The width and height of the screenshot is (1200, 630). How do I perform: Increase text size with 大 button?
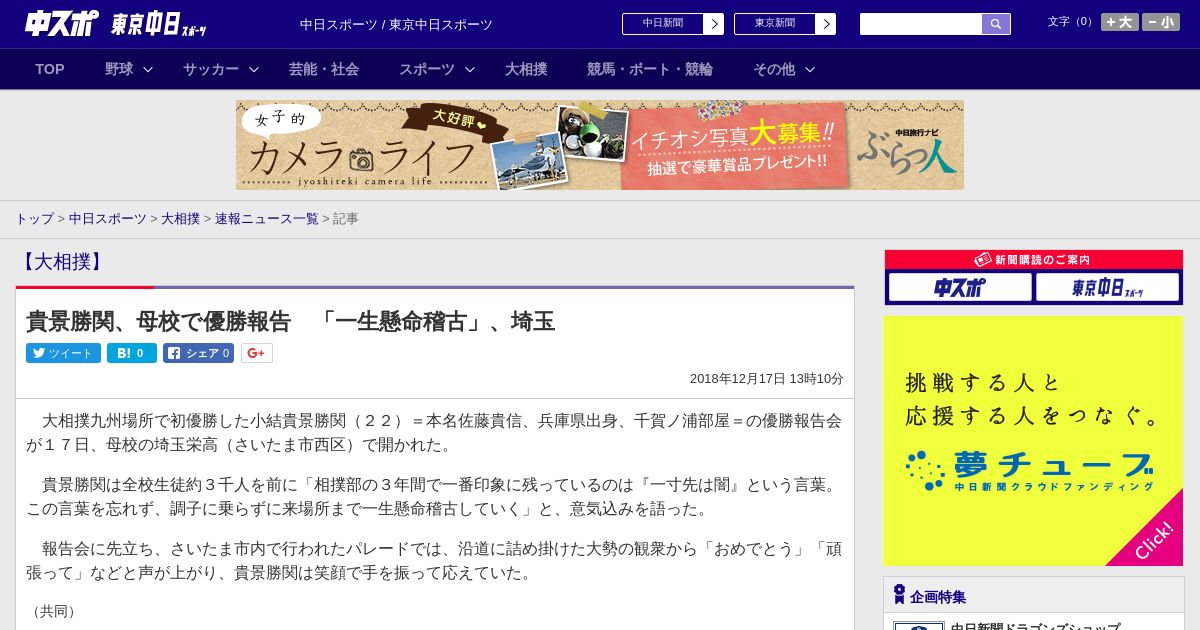[x=1120, y=22]
